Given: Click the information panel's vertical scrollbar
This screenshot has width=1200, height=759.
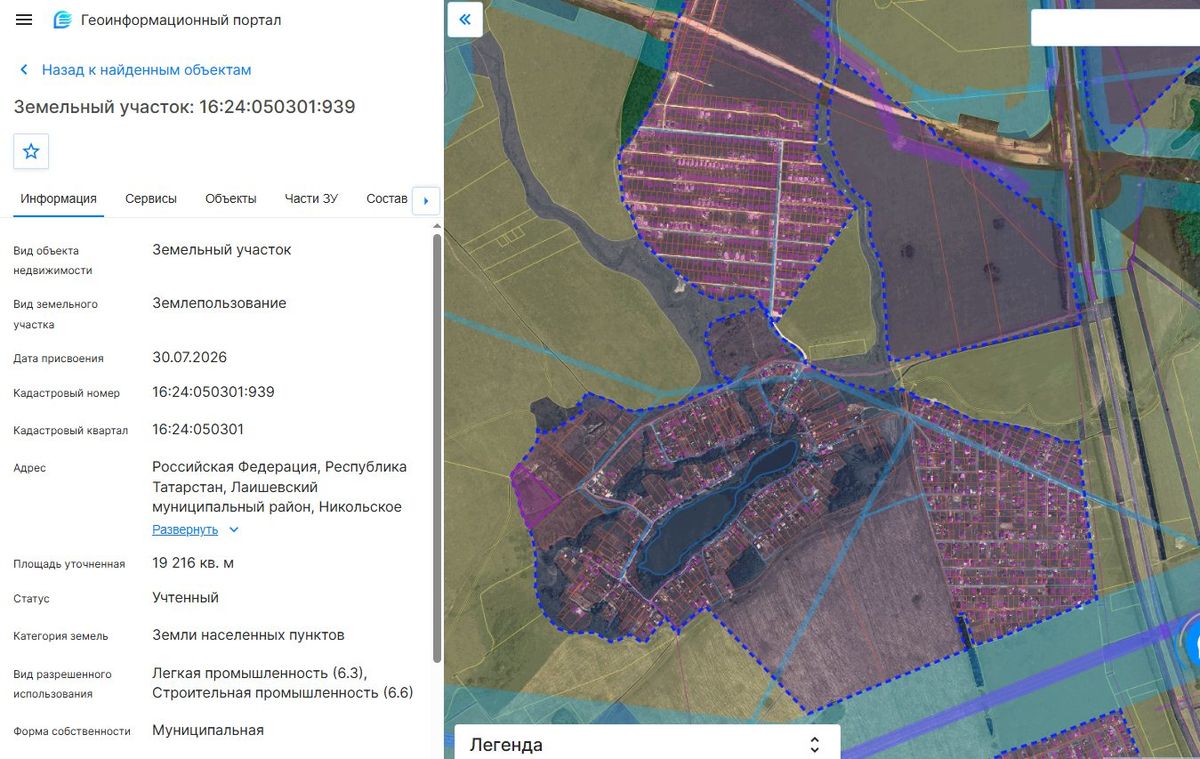Looking at the screenshot, I should pos(437,447).
